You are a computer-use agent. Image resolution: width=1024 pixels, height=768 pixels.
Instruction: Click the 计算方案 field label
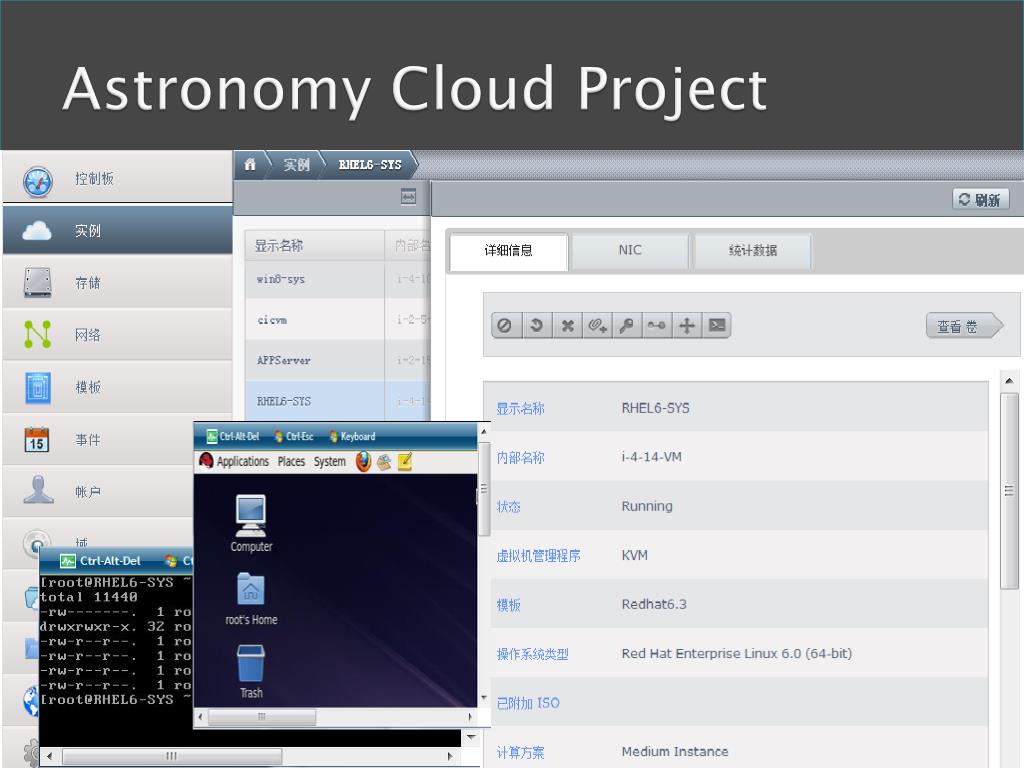coord(520,752)
